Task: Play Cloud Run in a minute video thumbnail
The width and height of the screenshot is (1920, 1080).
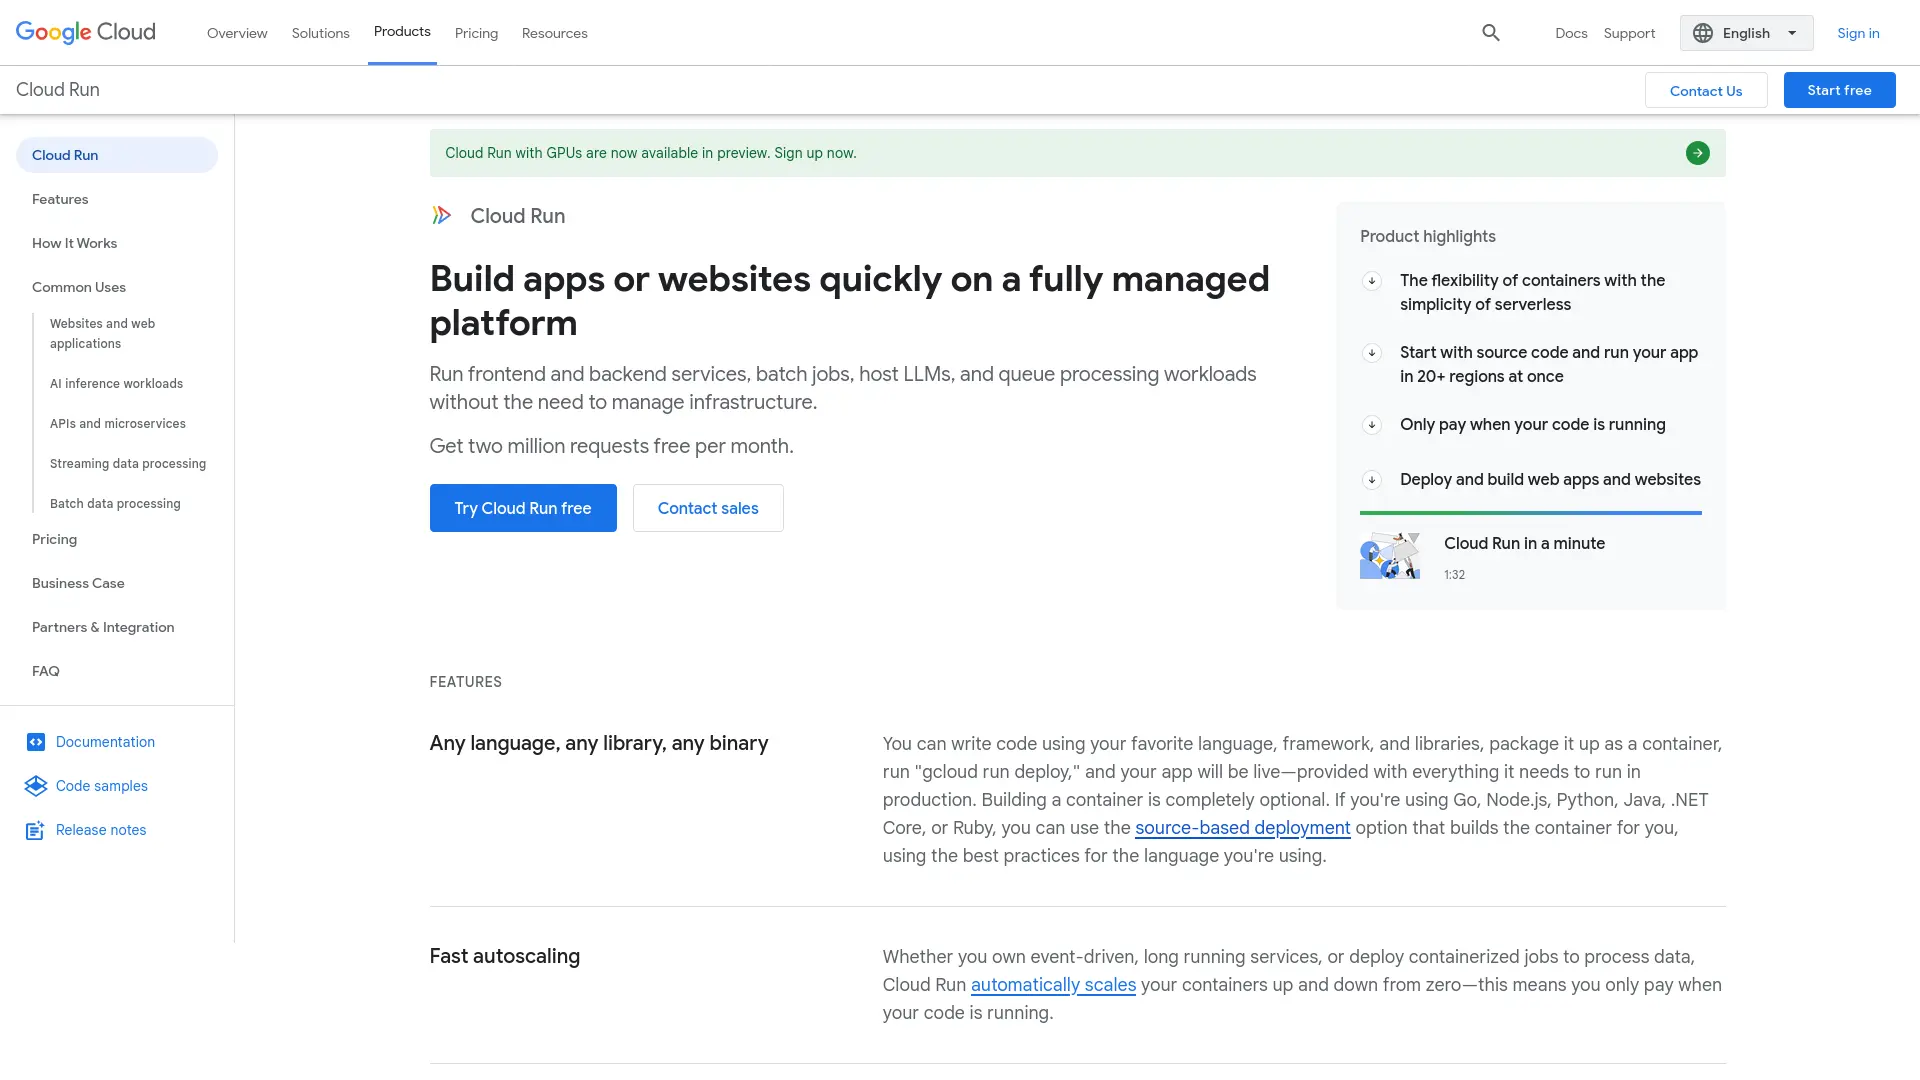Action: [1390, 556]
